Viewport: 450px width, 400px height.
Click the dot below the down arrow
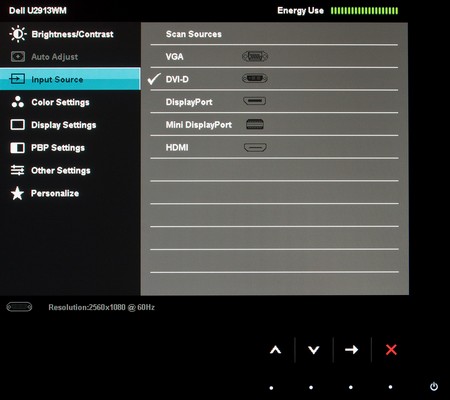(x=311, y=387)
